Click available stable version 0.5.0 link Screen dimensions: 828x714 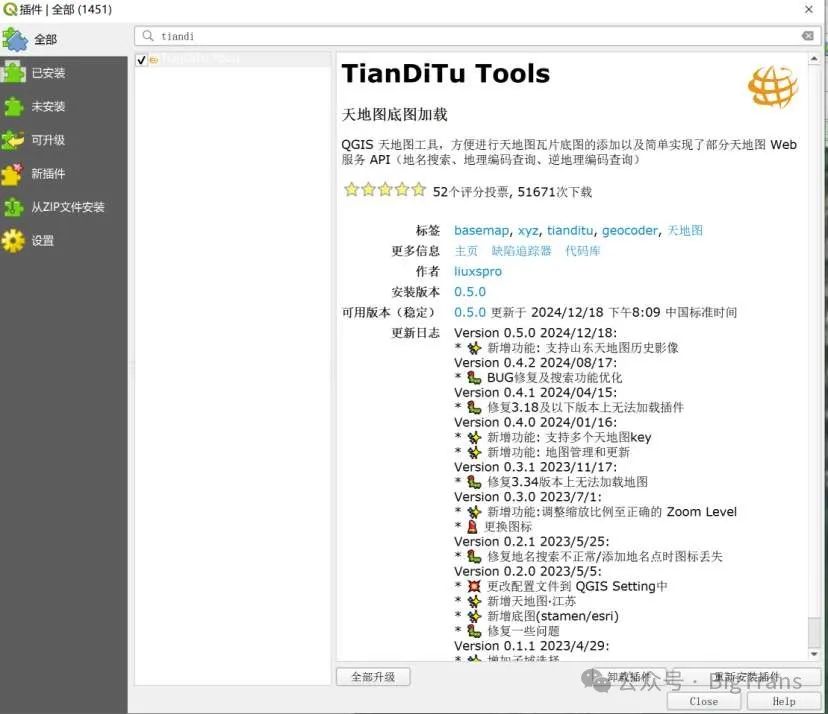[470, 312]
